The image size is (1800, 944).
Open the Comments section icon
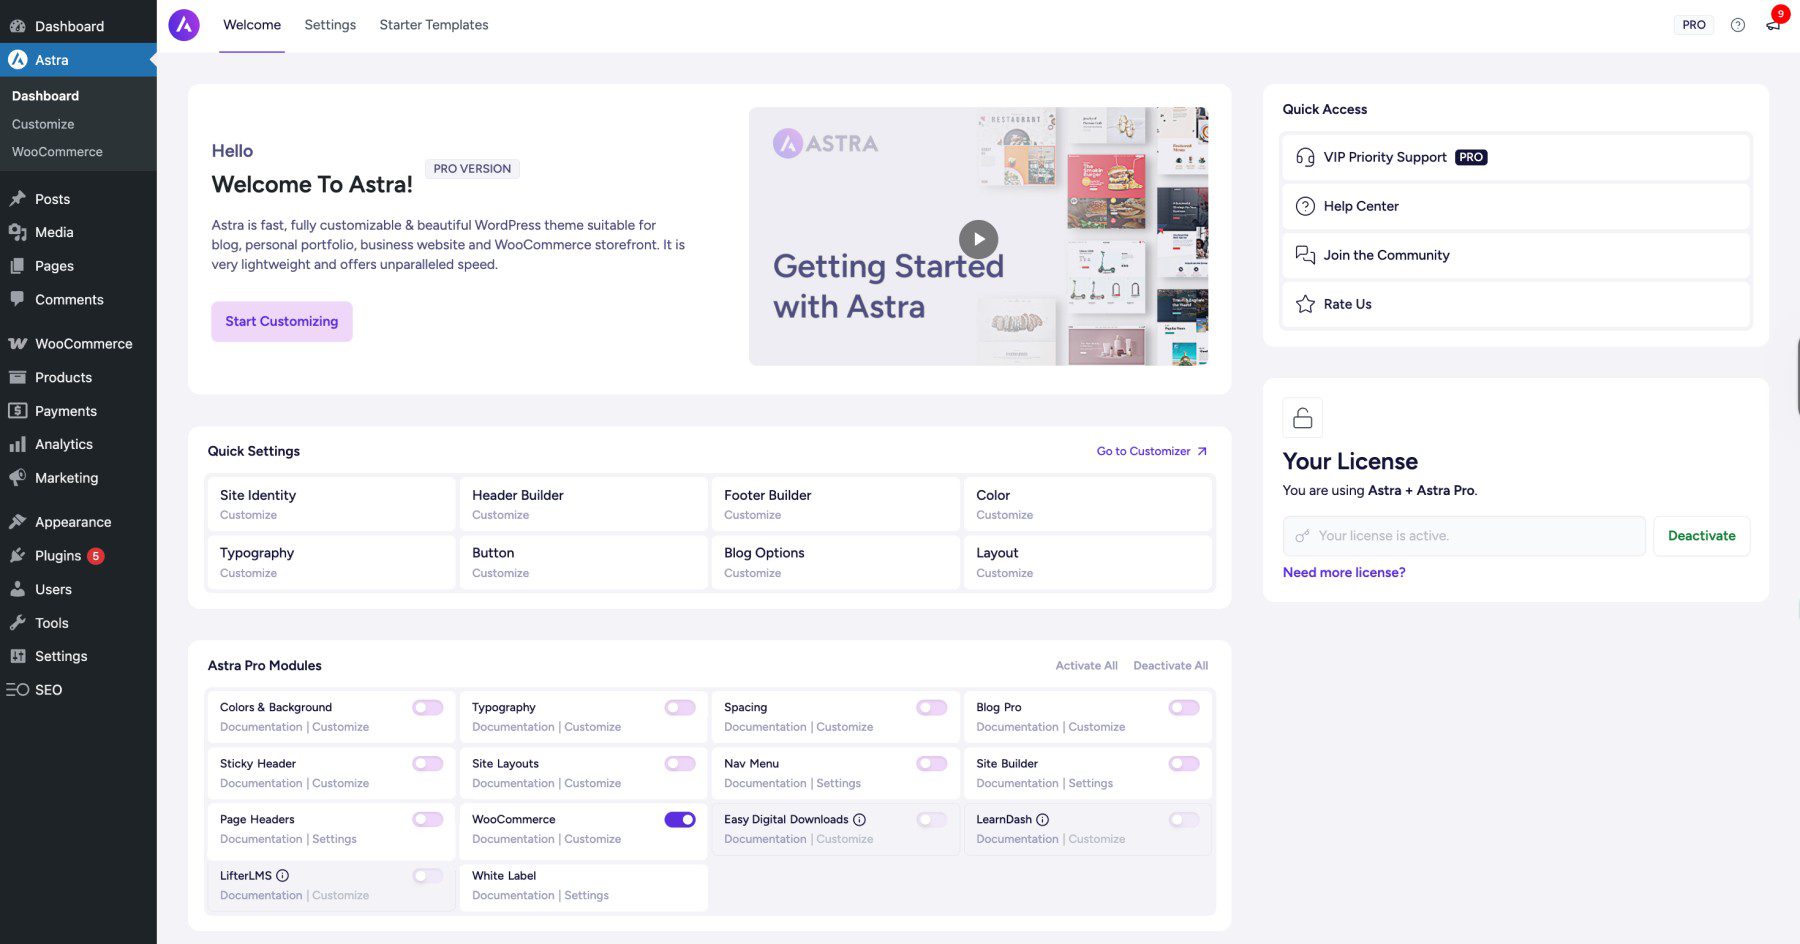19,299
